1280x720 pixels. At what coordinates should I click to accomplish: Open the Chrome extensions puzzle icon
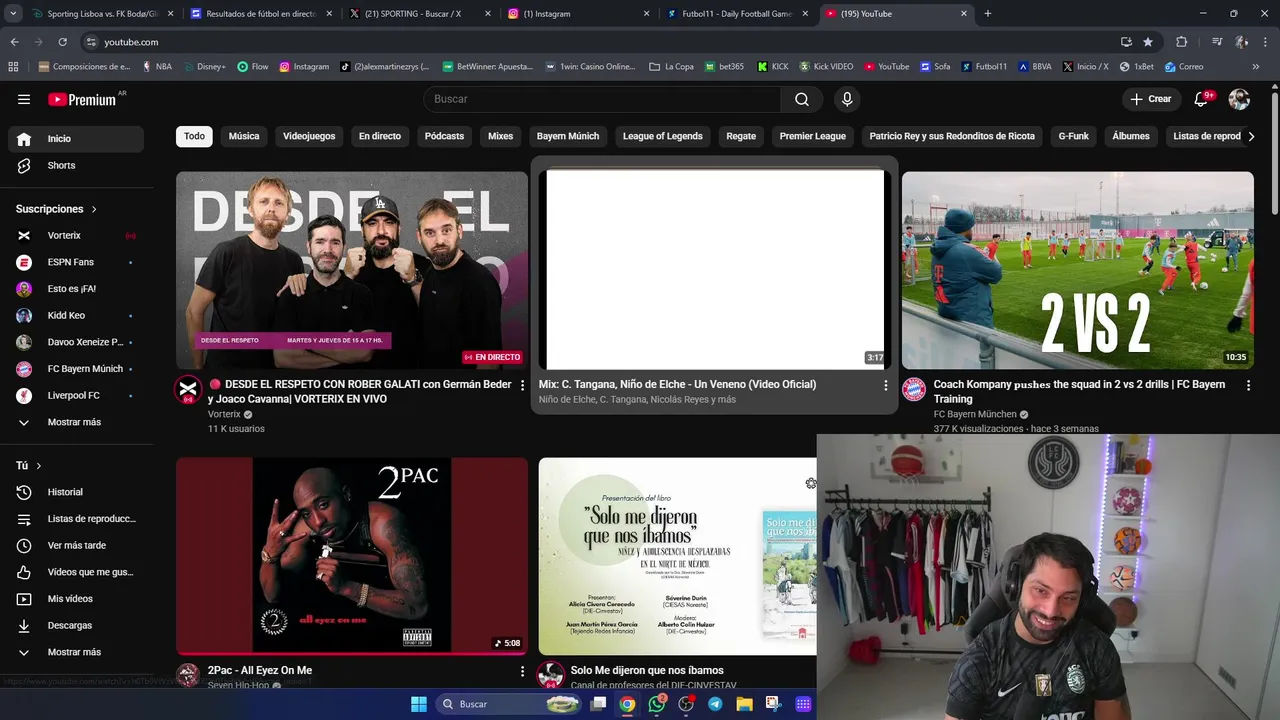click(1182, 42)
